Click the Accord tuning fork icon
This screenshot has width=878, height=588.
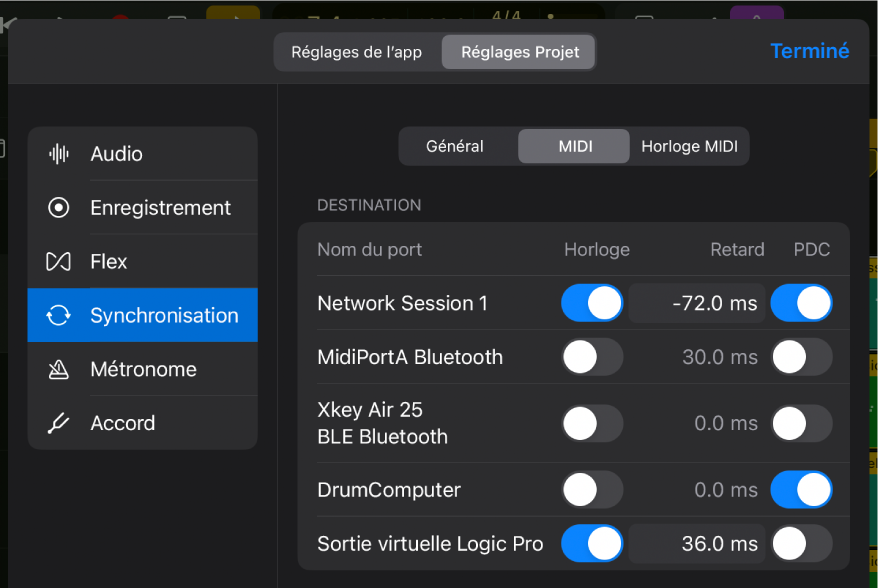tap(57, 422)
